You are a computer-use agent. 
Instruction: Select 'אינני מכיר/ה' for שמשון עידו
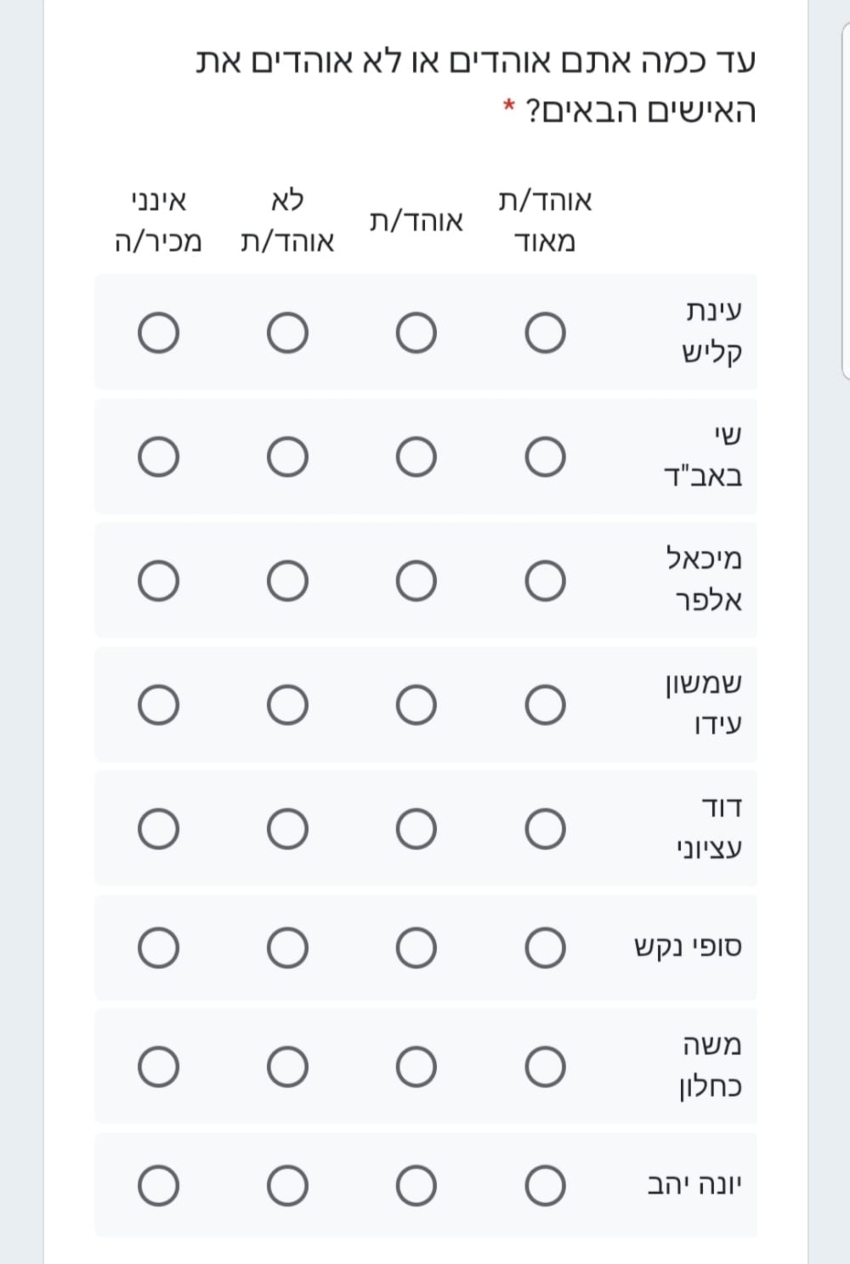(x=158, y=704)
